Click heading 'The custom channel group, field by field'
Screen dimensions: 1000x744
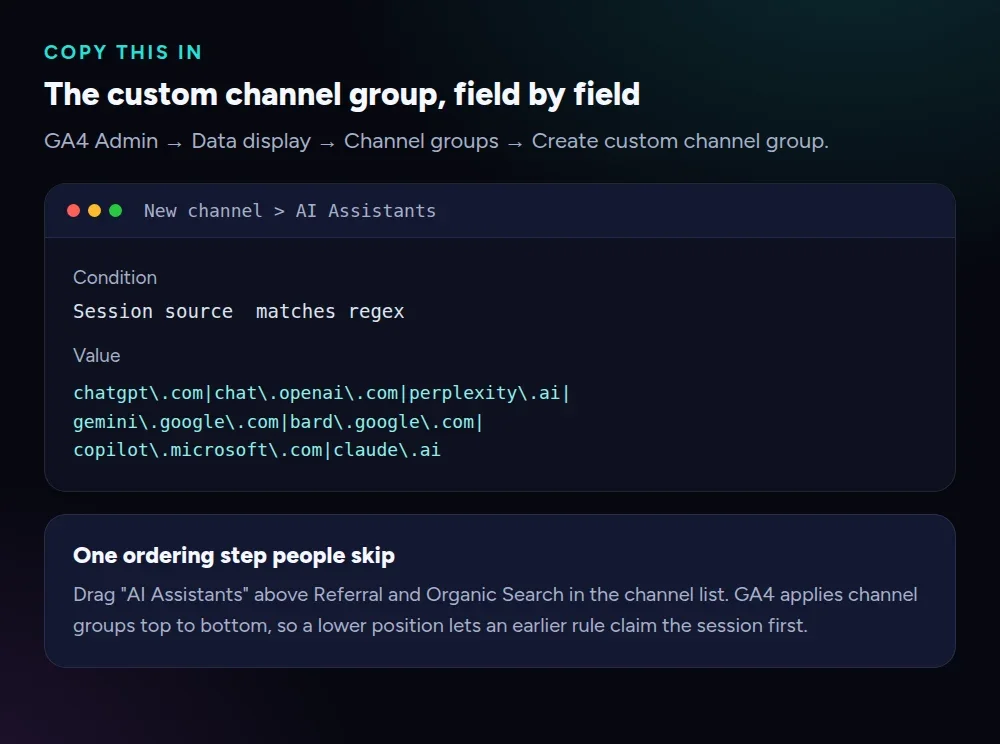(342, 94)
